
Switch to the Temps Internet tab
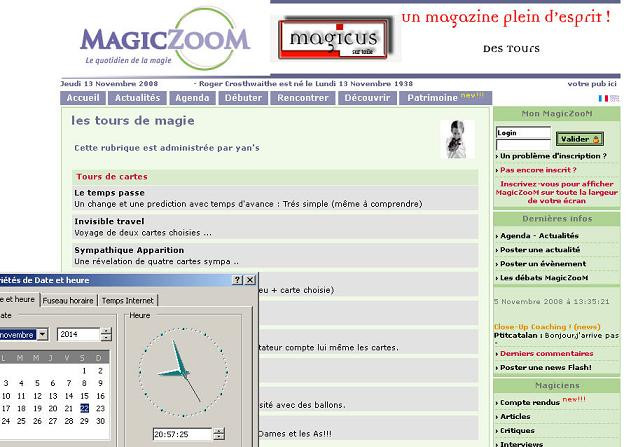pyautogui.click(x=128, y=300)
